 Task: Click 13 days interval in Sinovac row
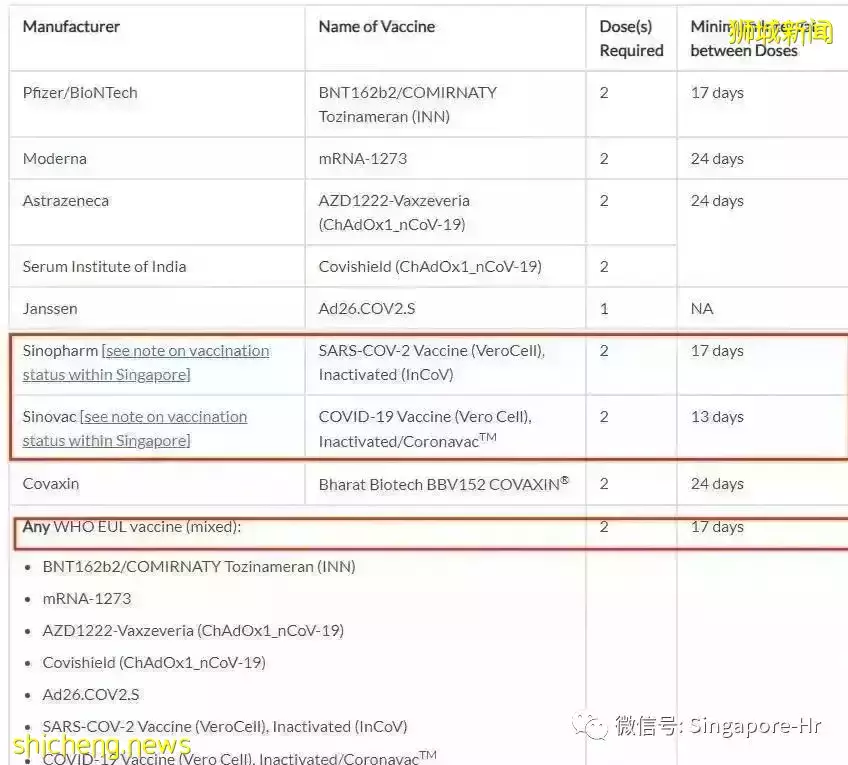click(x=717, y=417)
